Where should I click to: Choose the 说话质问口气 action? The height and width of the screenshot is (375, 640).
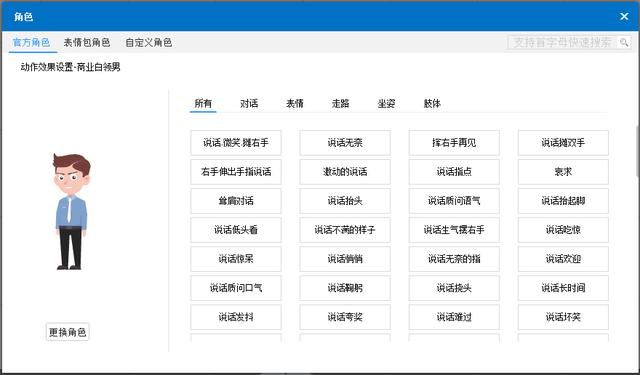(x=236, y=288)
